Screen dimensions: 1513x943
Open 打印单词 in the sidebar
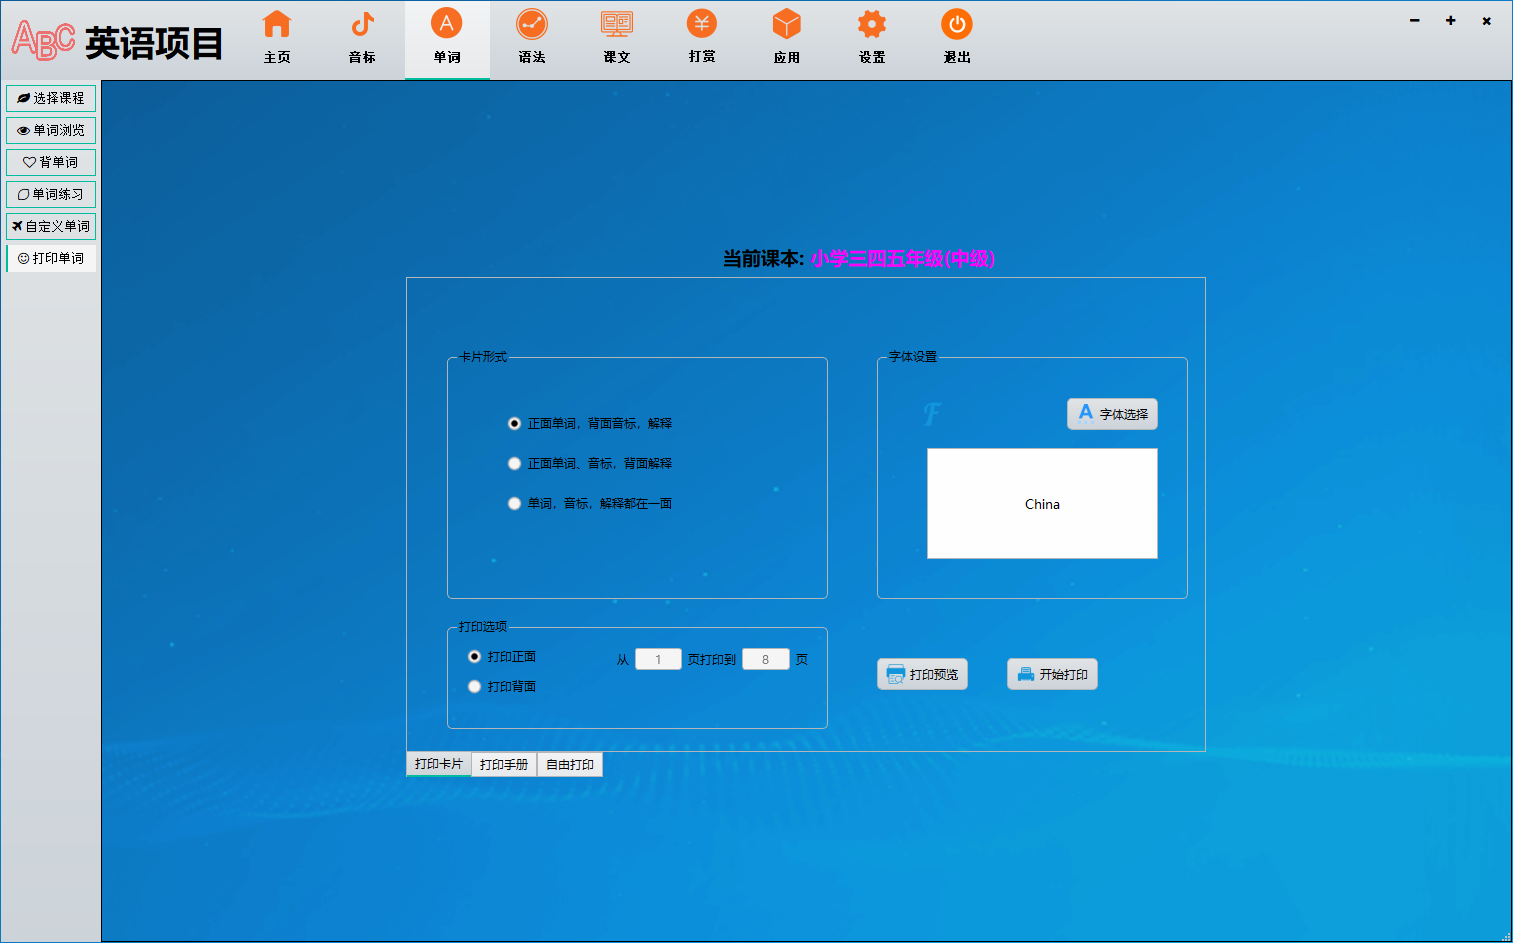pos(51,258)
